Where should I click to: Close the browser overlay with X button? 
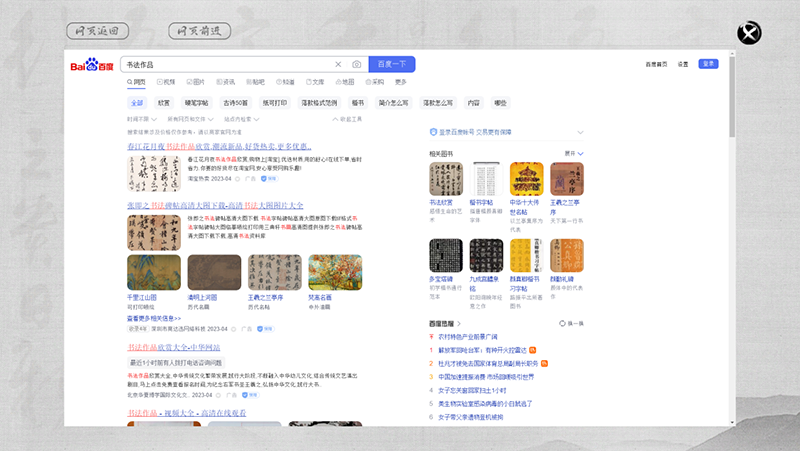pos(749,34)
